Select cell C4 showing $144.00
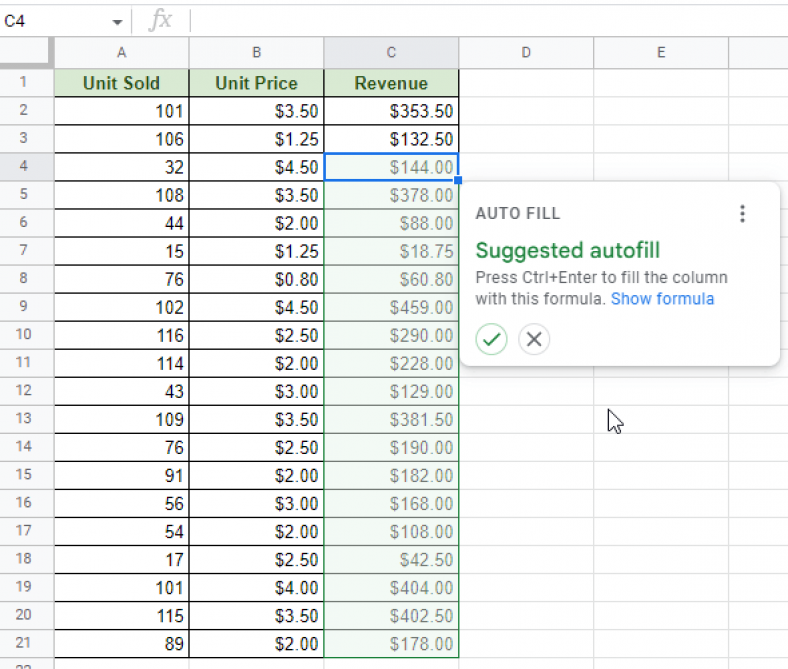788x669 pixels. tap(391, 167)
